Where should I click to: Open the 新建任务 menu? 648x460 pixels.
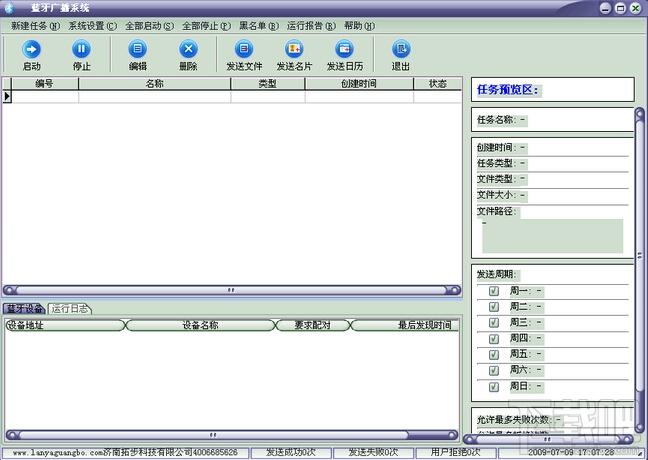[x=34, y=25]
